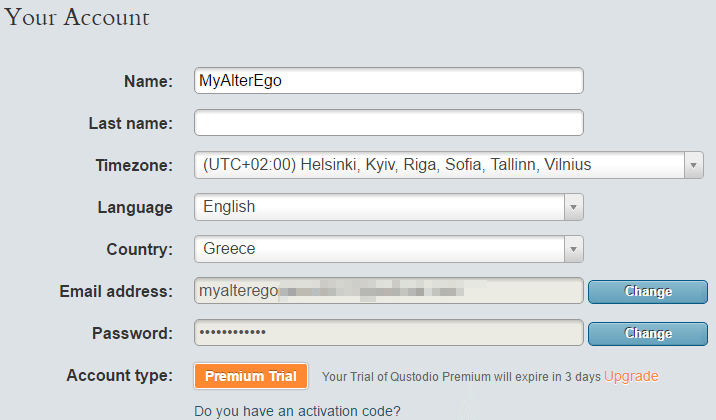
Task: Open the Timezone dropdown arrow
Action: (x=692, y=165)
